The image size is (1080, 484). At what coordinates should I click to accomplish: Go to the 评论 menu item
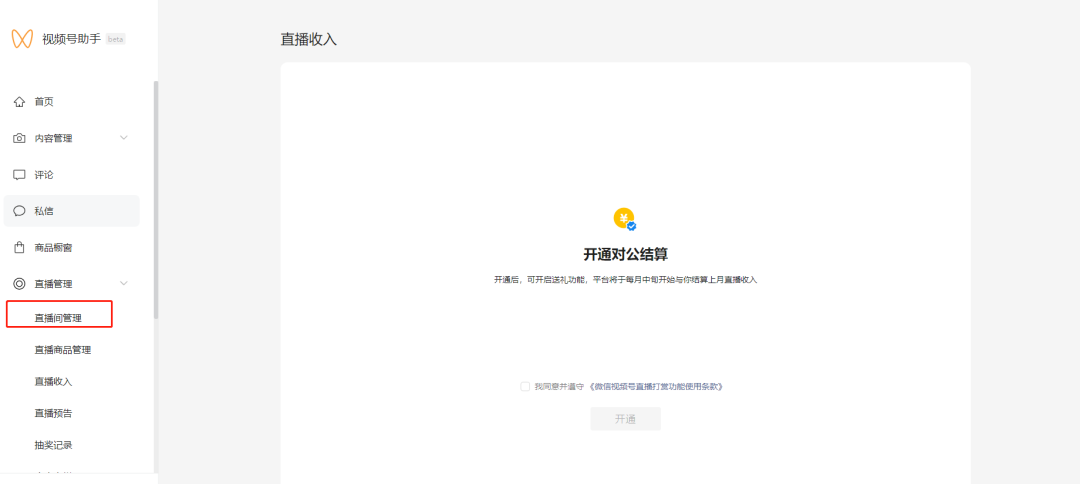72,175
